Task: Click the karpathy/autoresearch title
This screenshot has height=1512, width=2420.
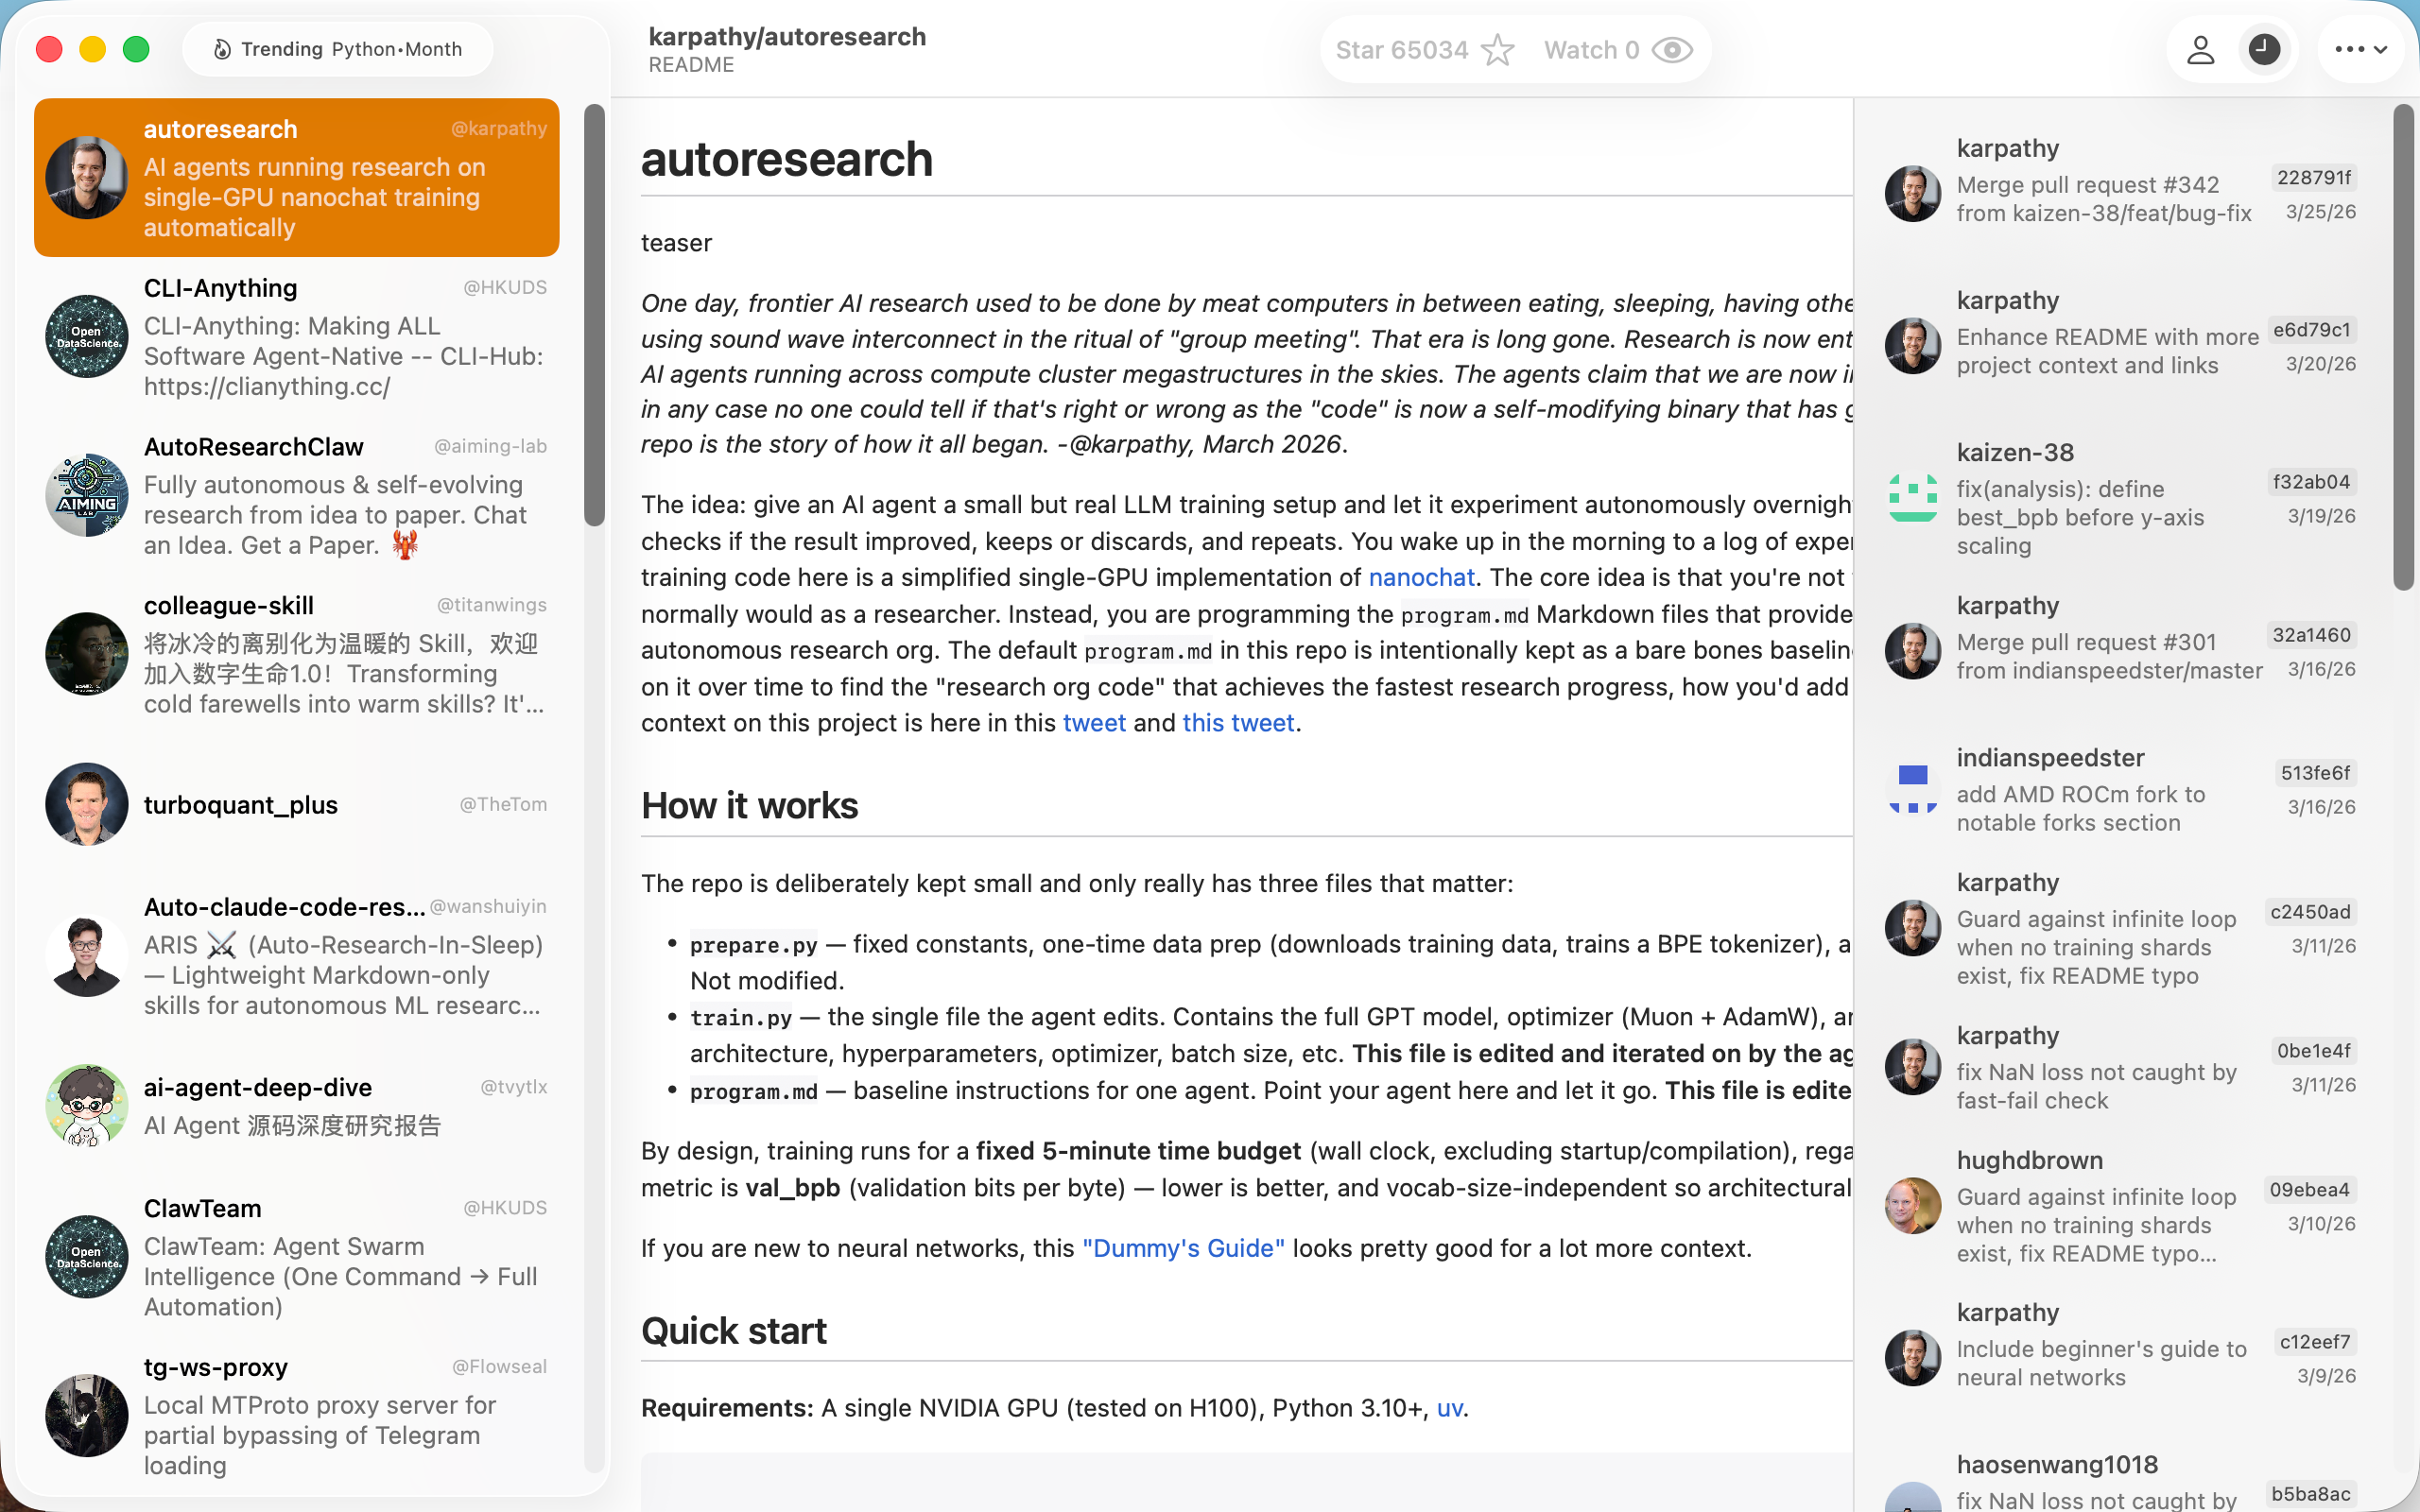Action: click(x=787, y=37)
